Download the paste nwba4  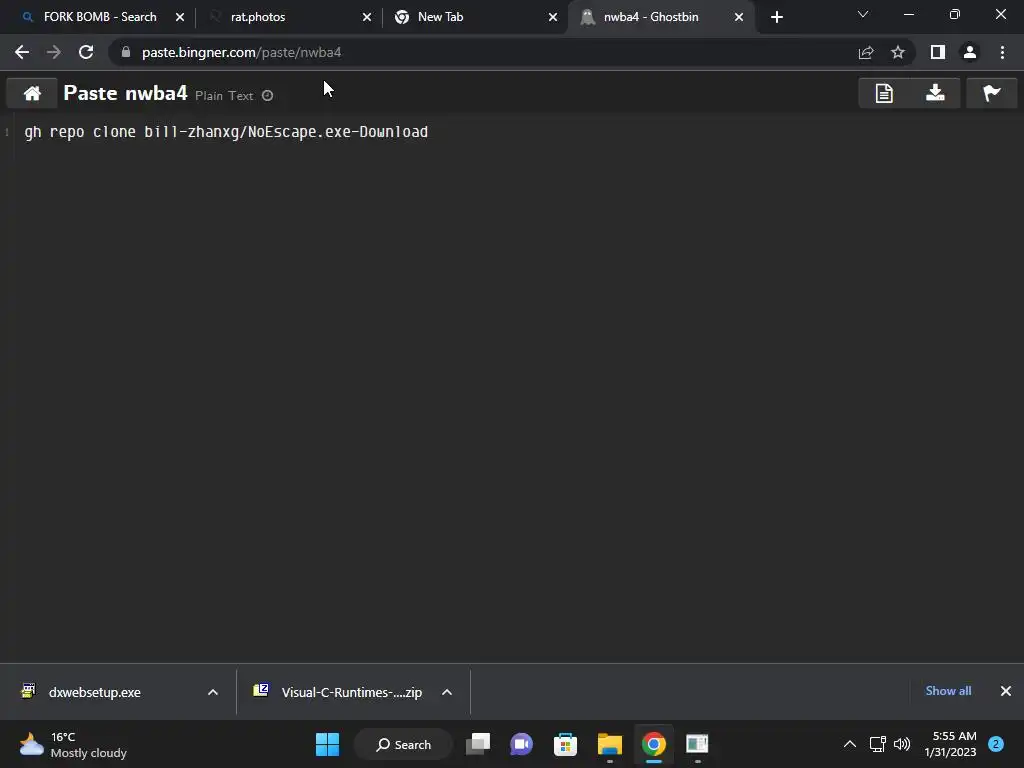[x=935, y=93]
